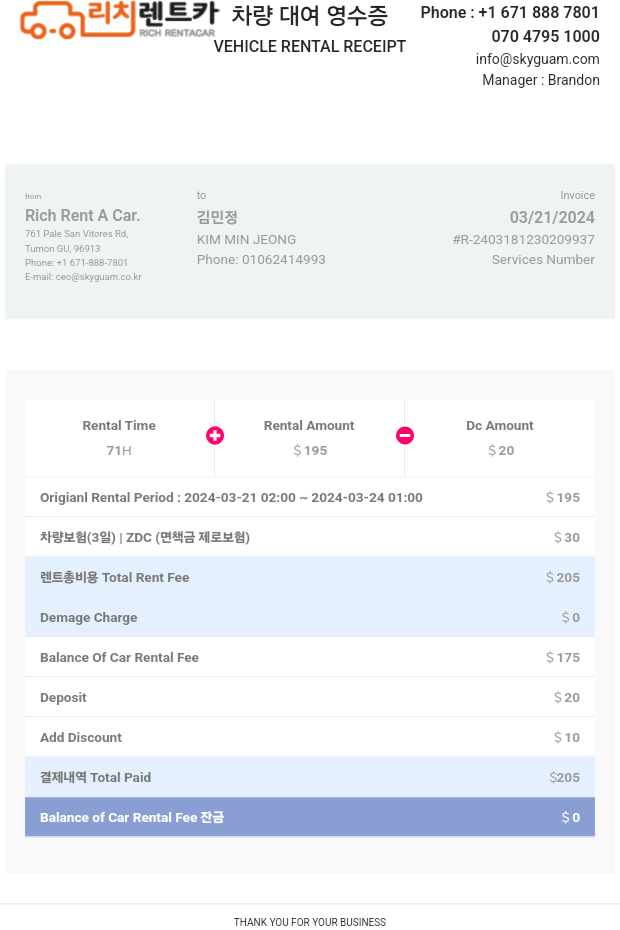Click customer phone 01062414993
The width and height of the screenshot is (620, 930).
coord(284,260)
